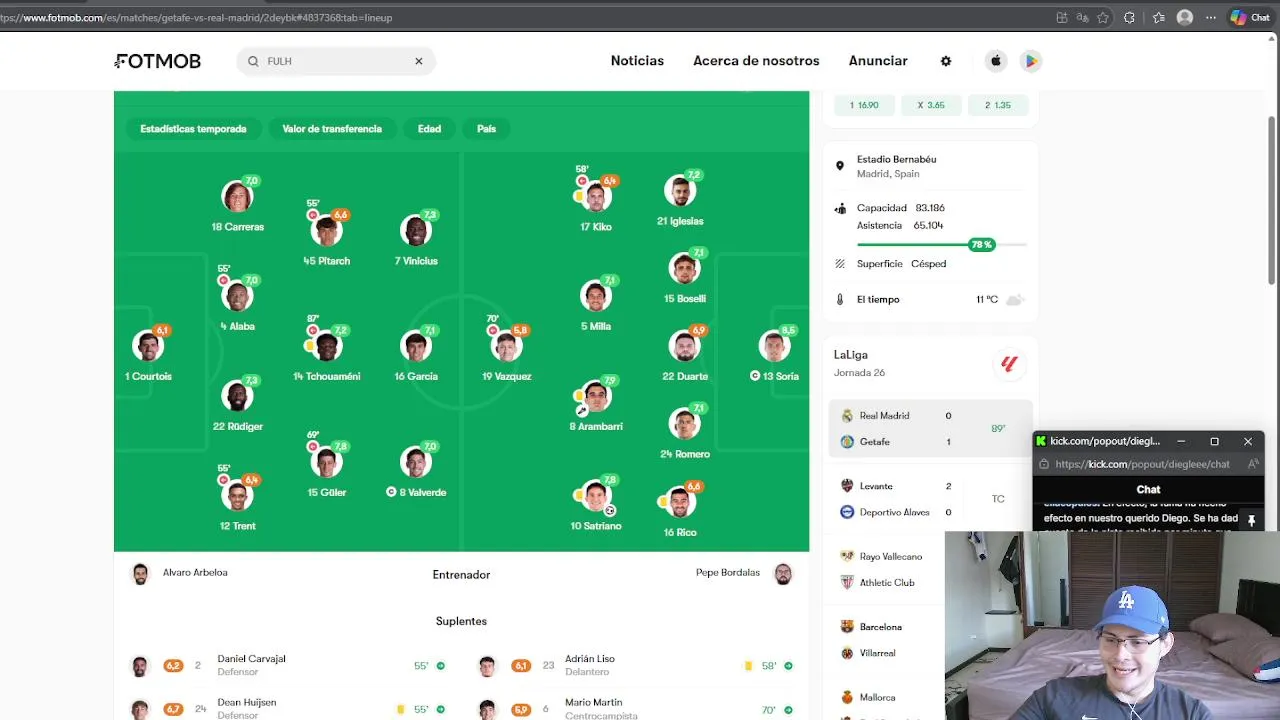Open Satriano player photo
Screen dimensions: 1280x720
point(595,496)
